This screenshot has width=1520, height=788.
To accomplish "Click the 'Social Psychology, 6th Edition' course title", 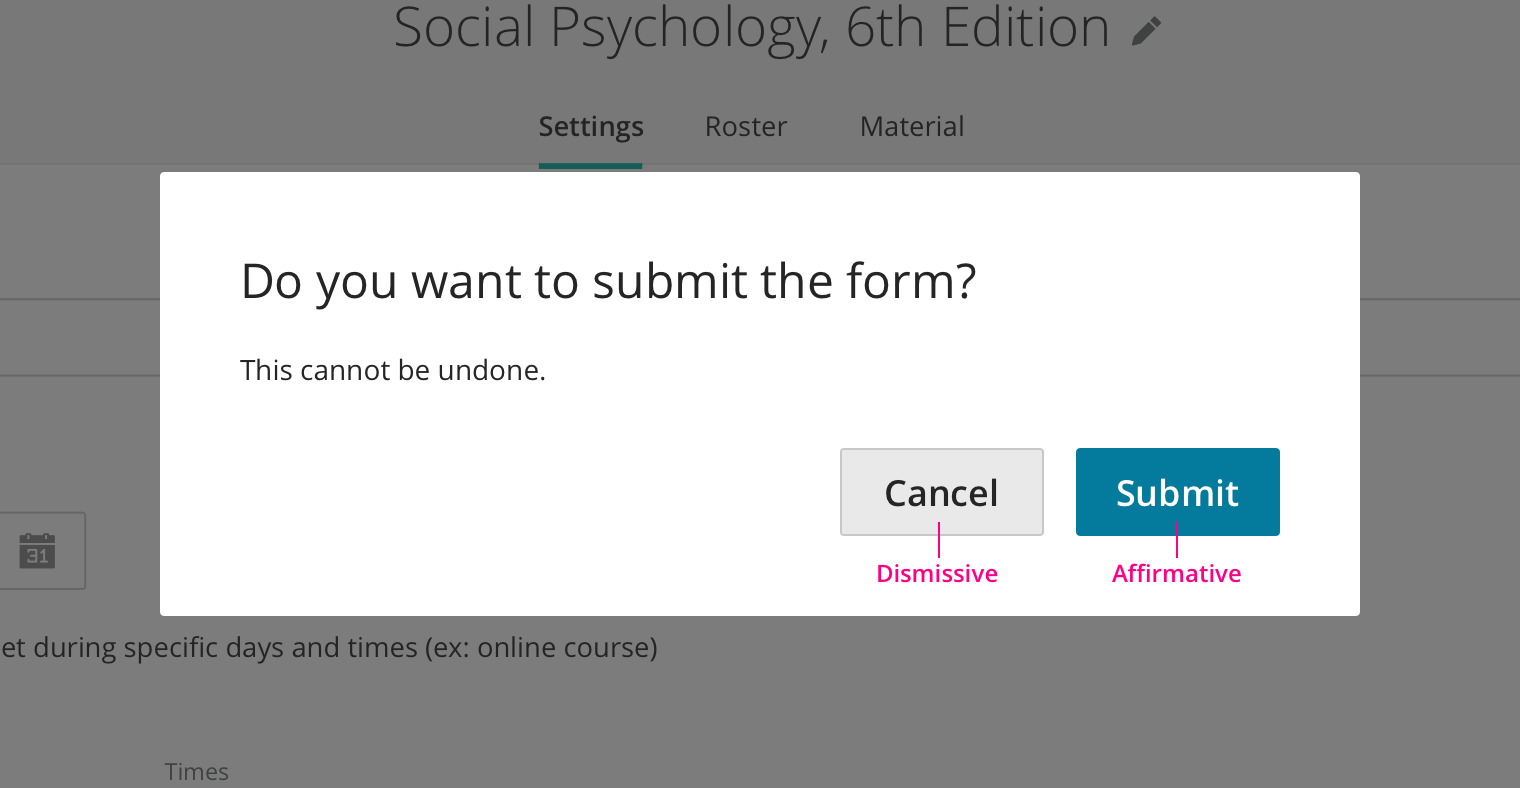I will (x=751, y=28).
